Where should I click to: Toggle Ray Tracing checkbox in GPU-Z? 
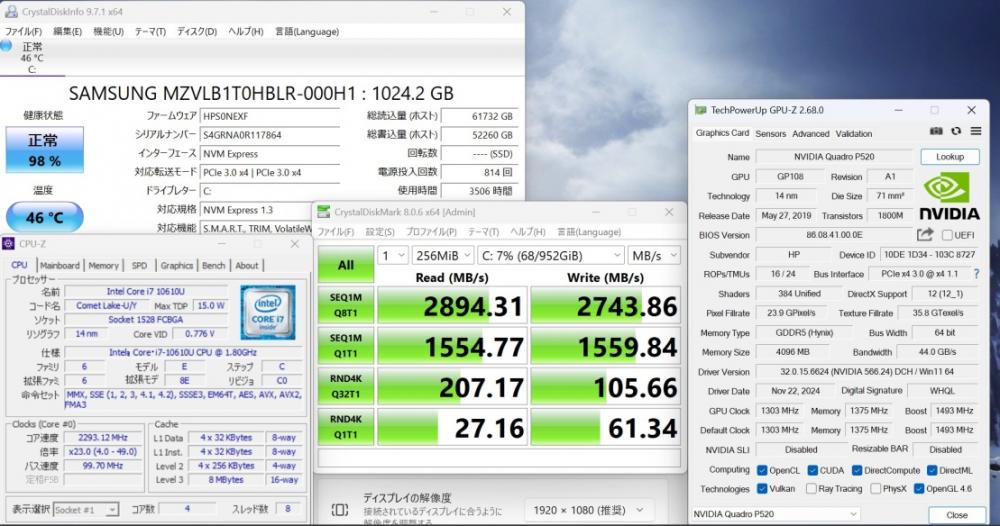pyautogui.click(x=811, y=489)
